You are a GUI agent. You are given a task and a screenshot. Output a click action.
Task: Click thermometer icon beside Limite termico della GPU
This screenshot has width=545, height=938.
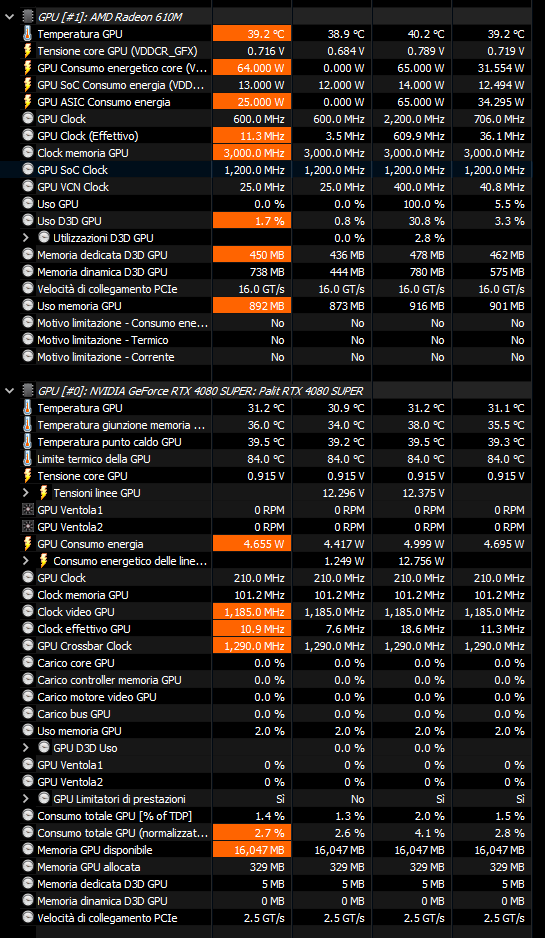[x=28, y=459]
